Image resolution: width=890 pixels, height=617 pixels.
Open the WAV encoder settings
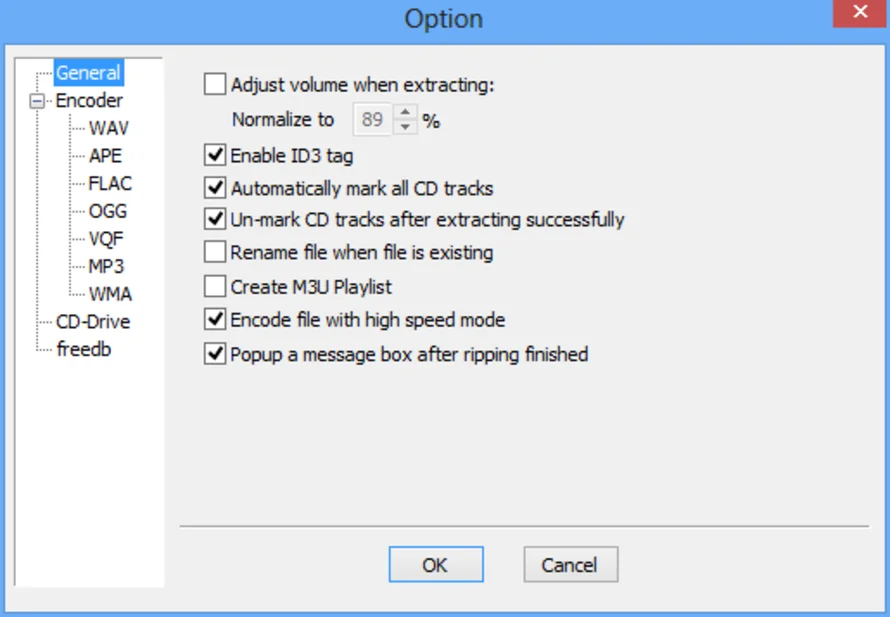tap(108, 128)
